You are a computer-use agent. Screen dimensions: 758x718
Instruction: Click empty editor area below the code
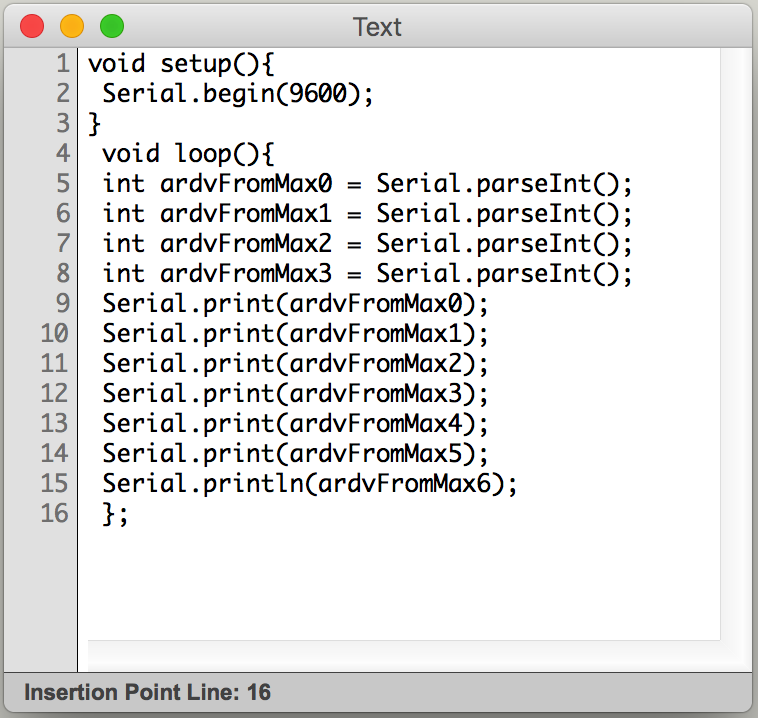point(399,583)
